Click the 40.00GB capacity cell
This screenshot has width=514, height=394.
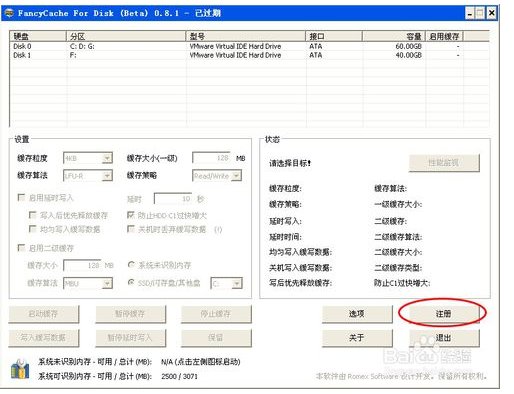click(408, 55)
